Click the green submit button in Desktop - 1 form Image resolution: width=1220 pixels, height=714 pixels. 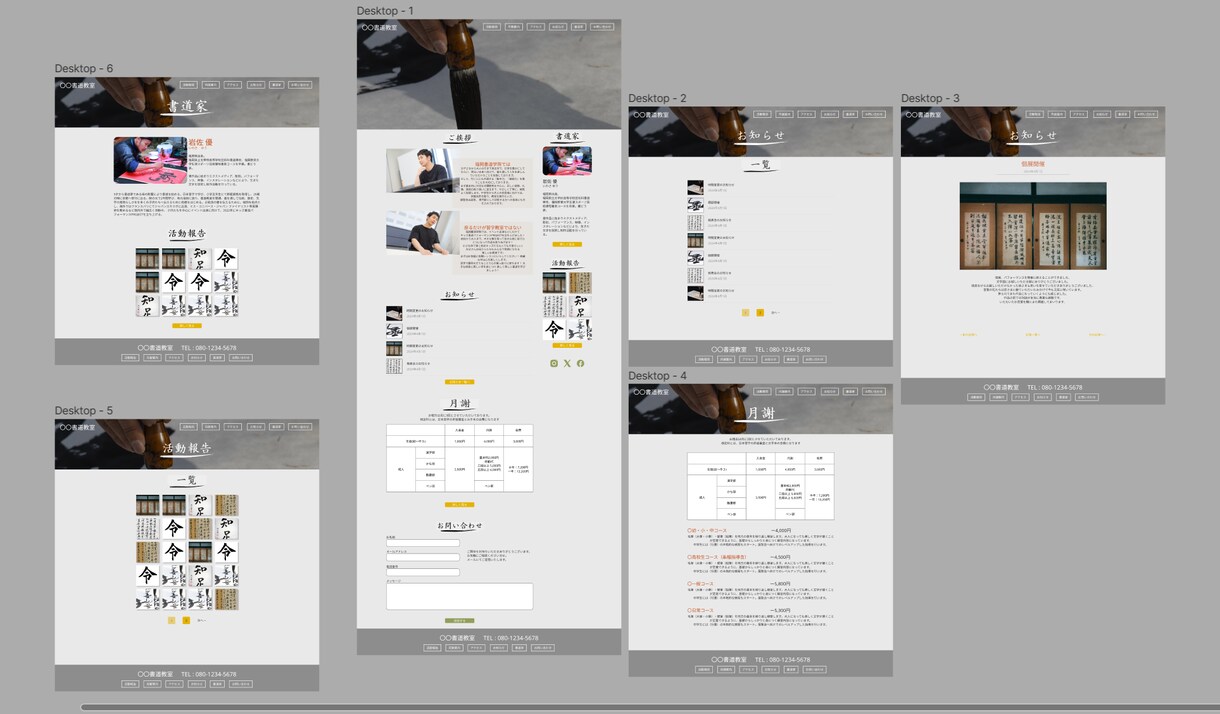(459, 621)
